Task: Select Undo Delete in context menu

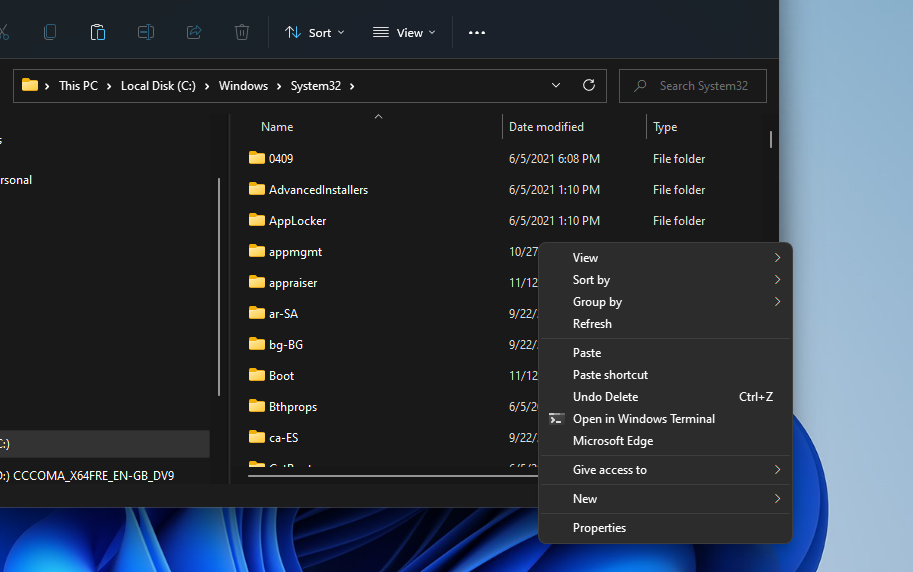Action: click(605, 397)
